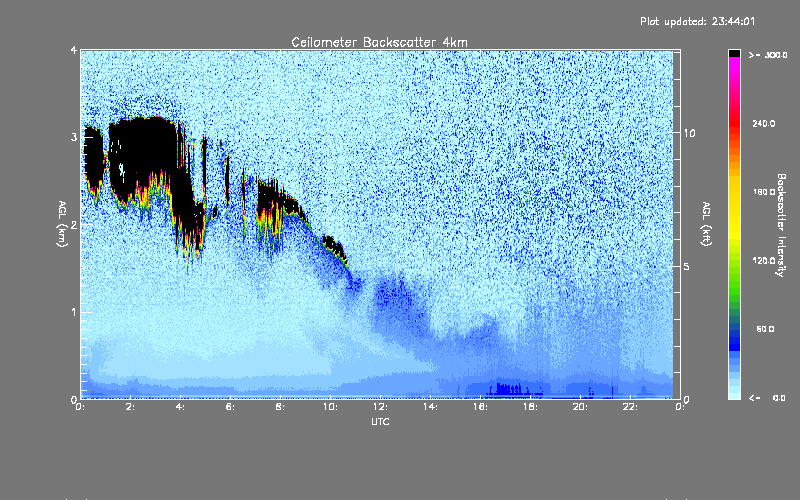Click the colorbar '120.0' value label
The image size is (800, 500).
pos(764,261)
